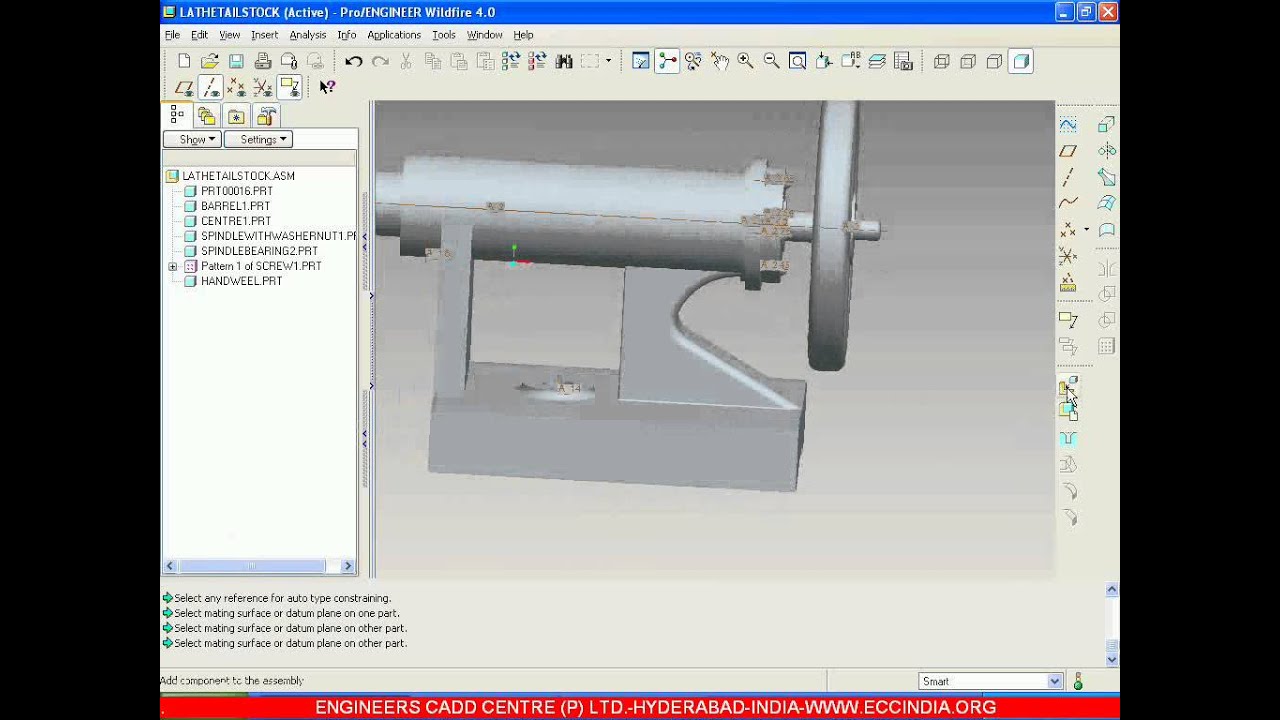Open the Layers icon in toolbar
1280x720 pixels.
(877, 62)
